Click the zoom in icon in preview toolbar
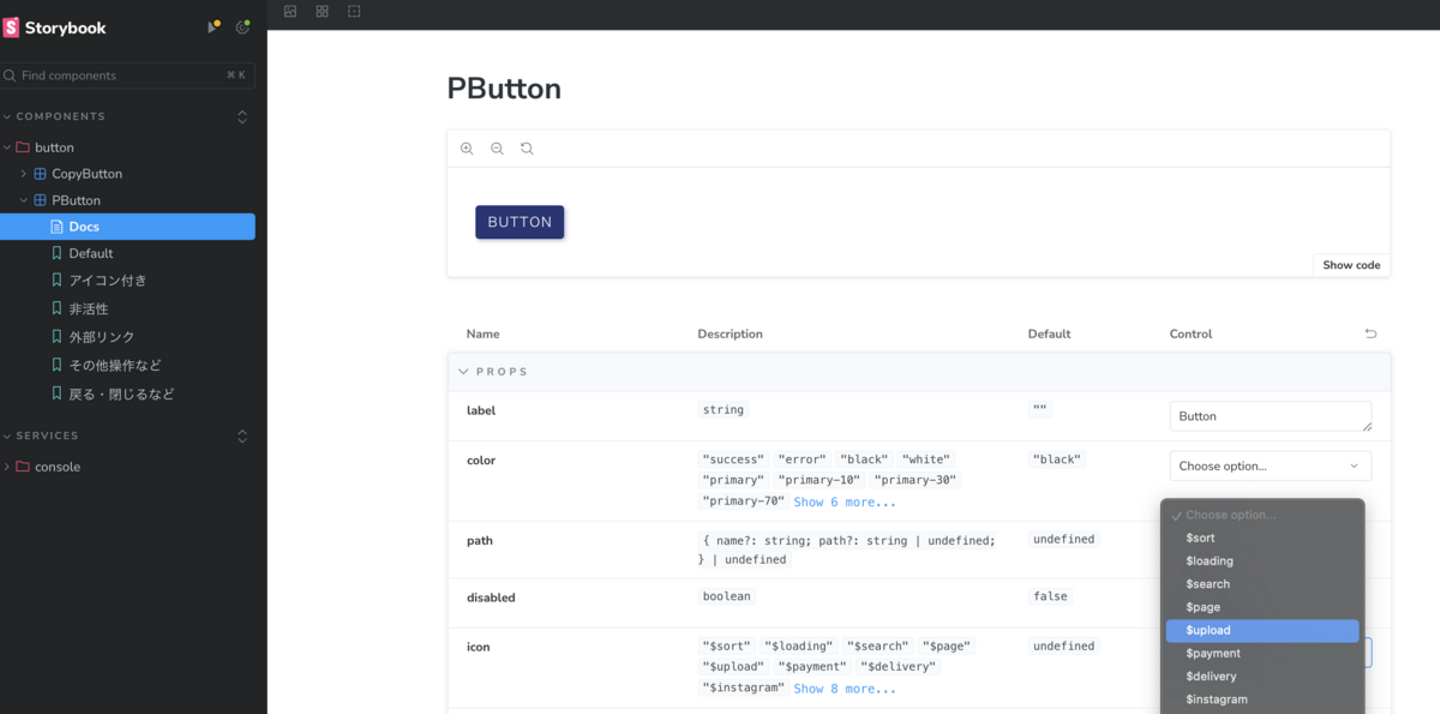 click(x=467, y=149)
